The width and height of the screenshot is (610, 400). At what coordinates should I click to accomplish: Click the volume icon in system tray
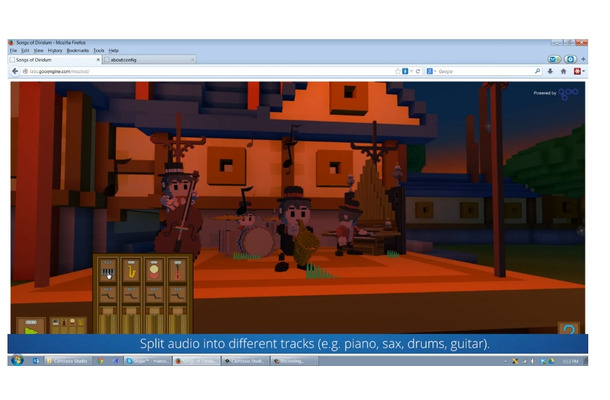(533, 361)
